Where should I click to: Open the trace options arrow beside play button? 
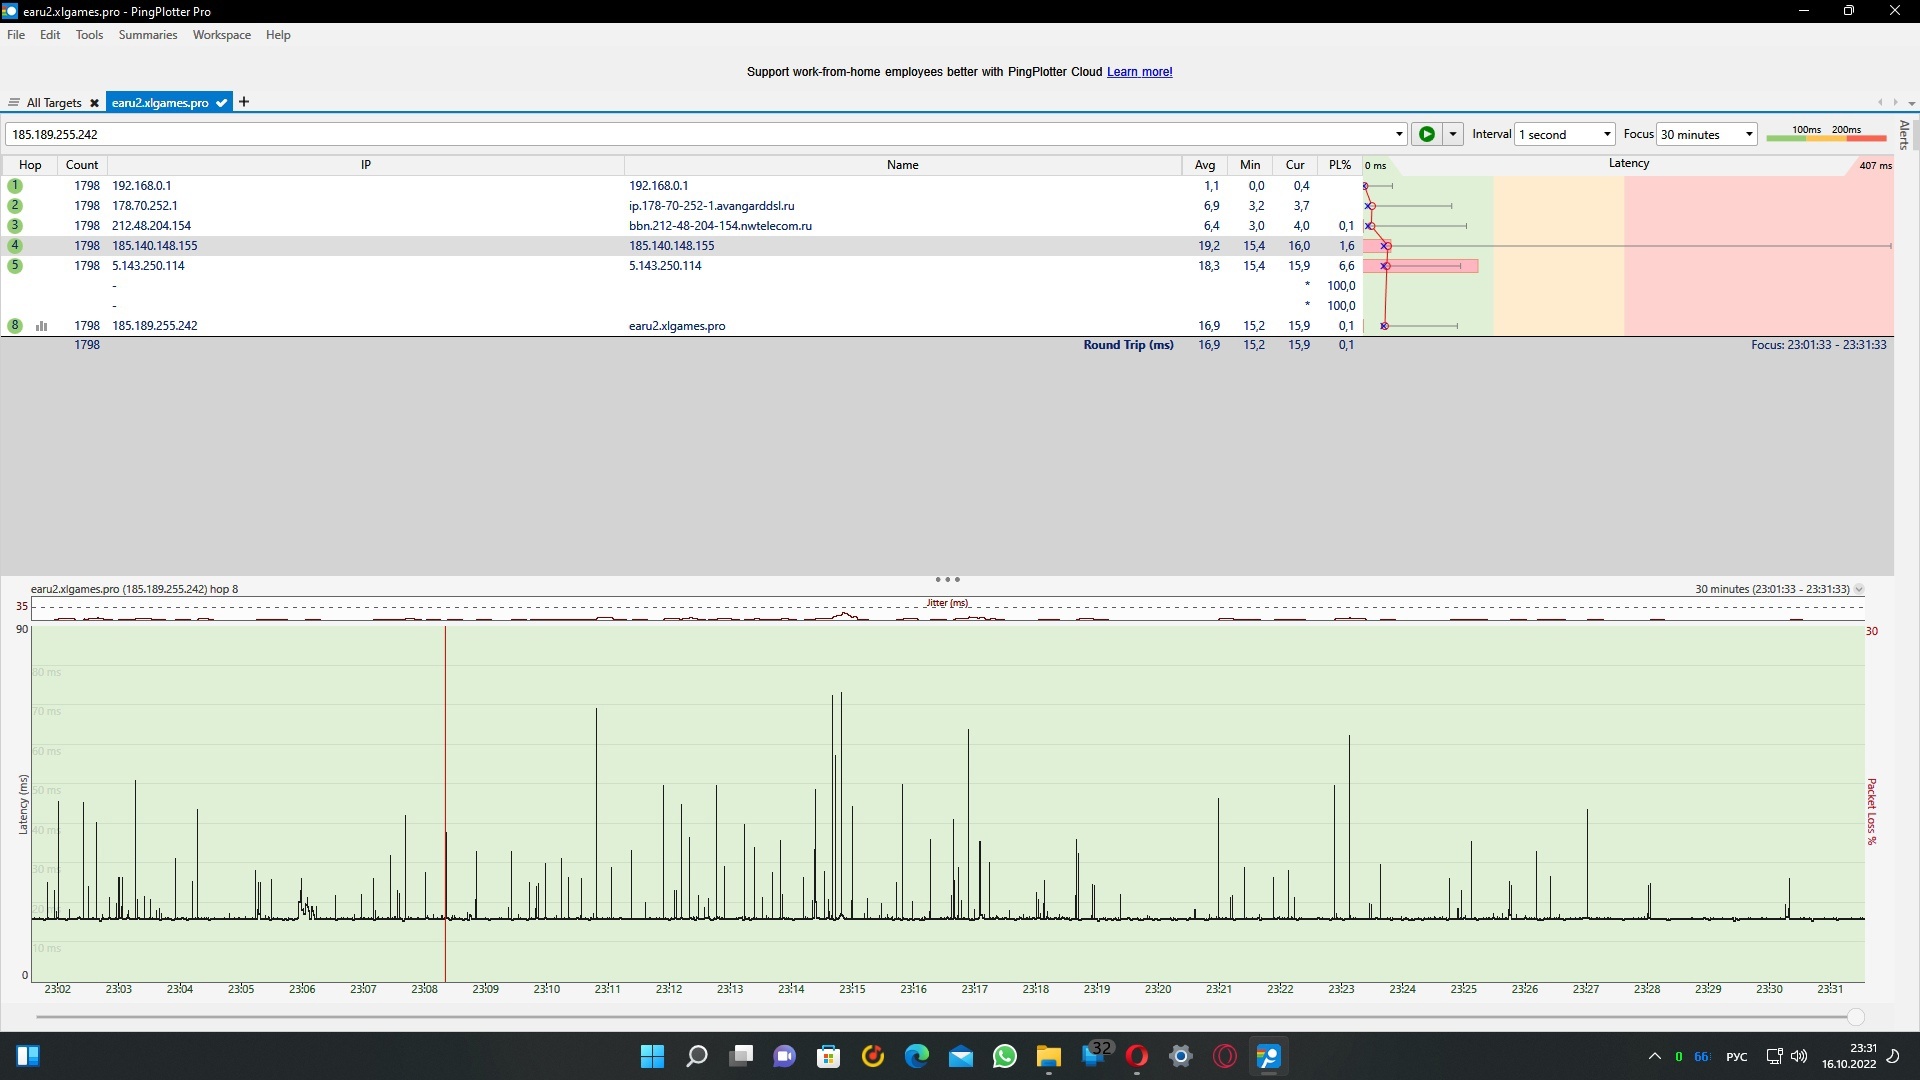1453,134
